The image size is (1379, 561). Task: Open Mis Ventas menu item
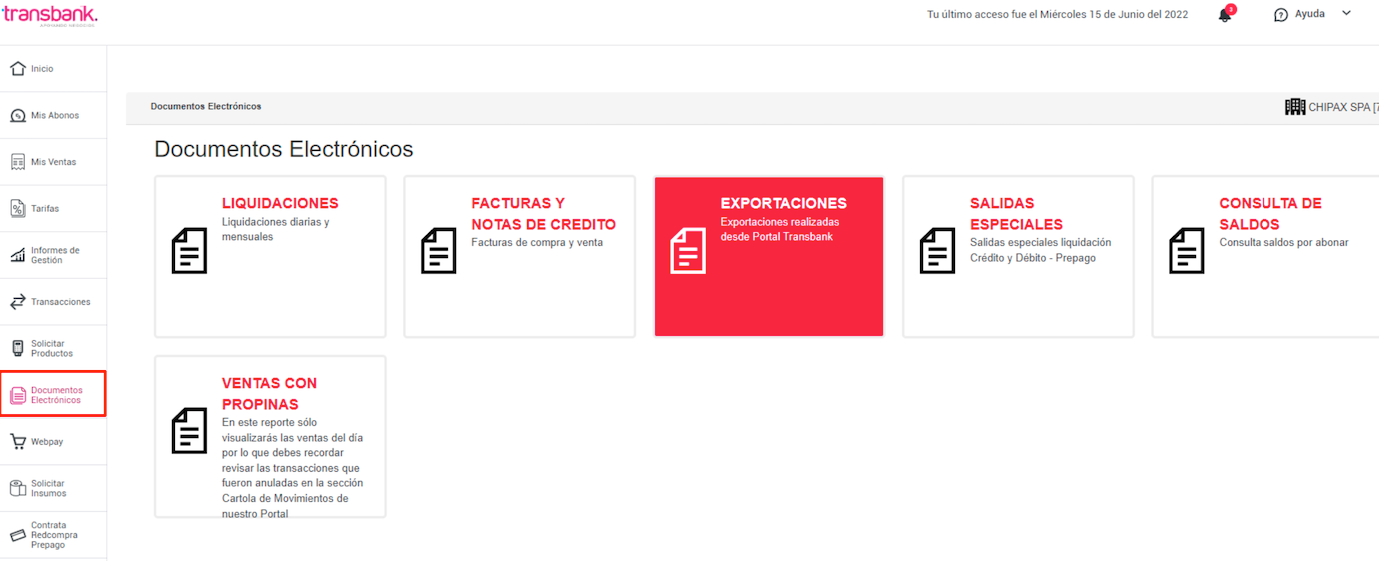(x=53, y=162)
